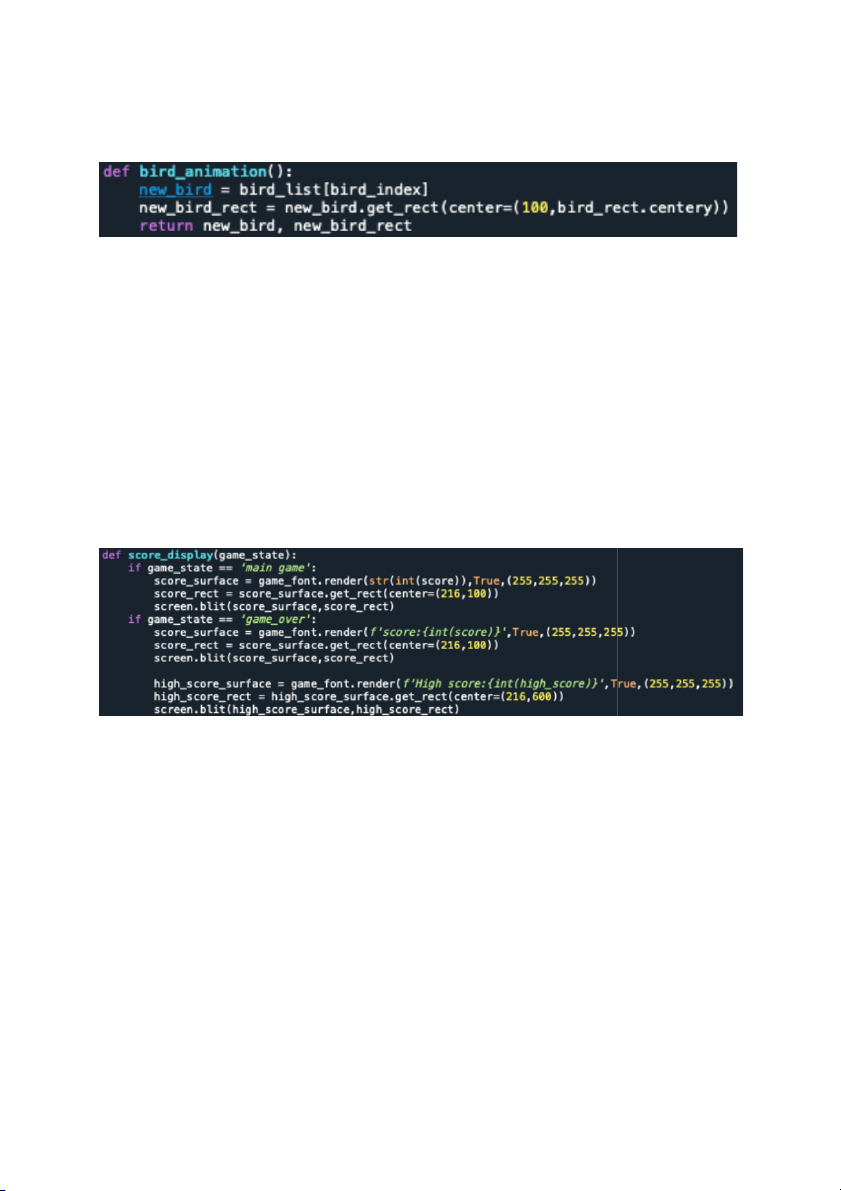Click the def keyword before bird_animation
841x1191 pixels.
click(x=116, y=172)
